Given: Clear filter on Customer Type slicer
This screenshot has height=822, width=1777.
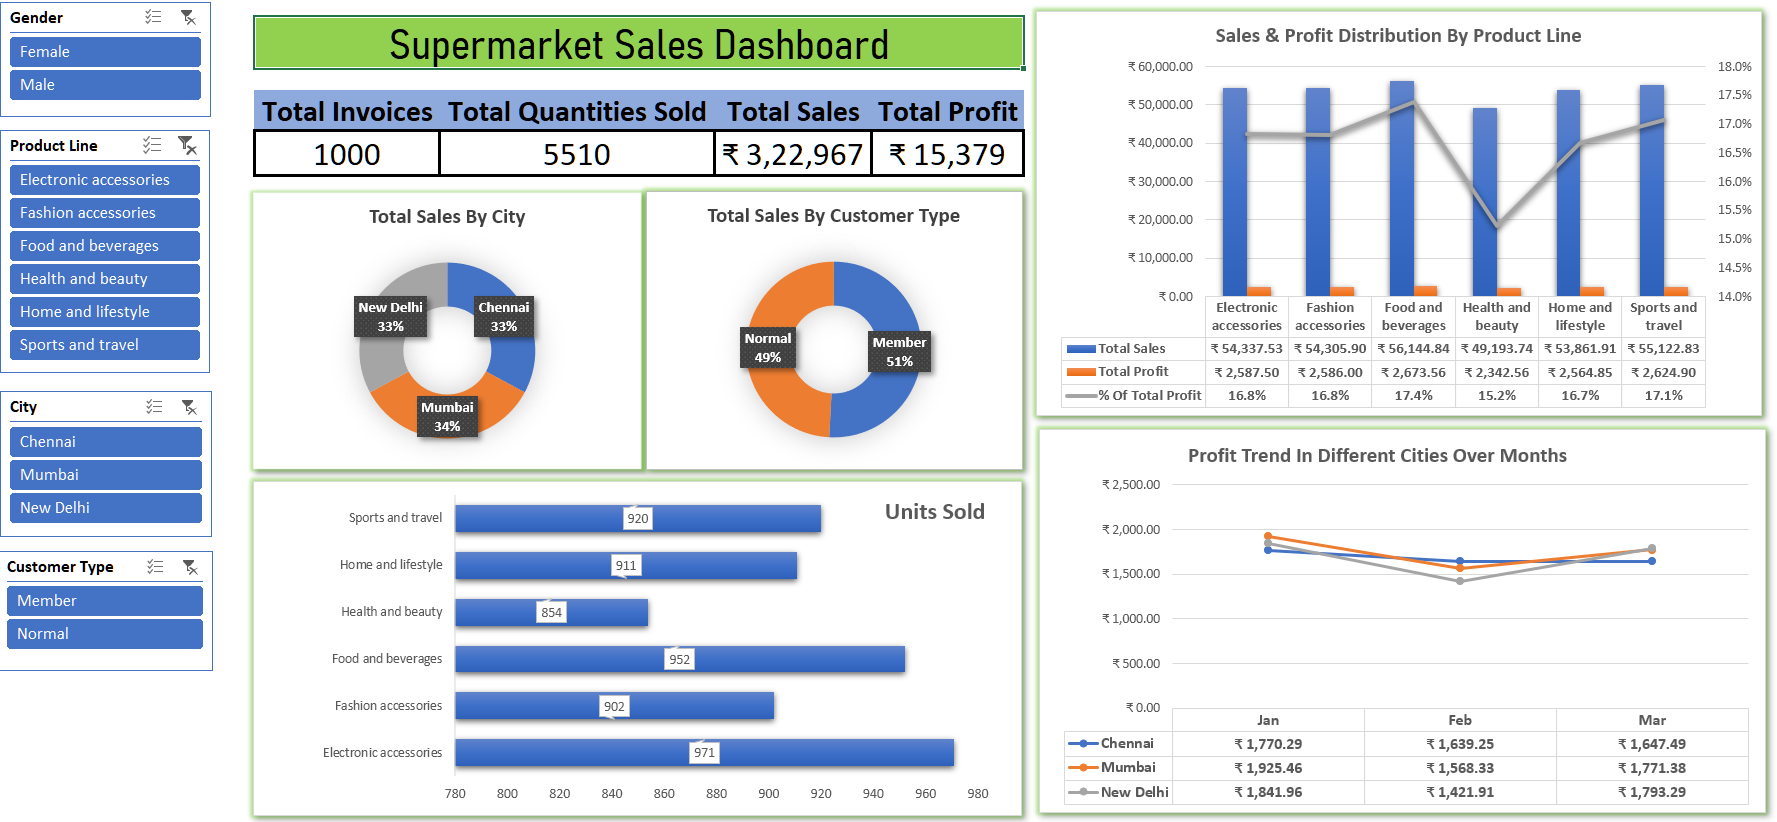Looking at the screenshot, I should click(190, 566).
